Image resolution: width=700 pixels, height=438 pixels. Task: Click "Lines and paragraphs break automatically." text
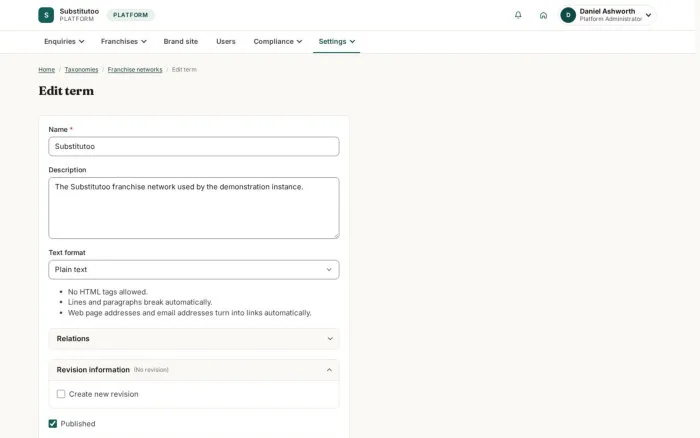coord(140,302)
